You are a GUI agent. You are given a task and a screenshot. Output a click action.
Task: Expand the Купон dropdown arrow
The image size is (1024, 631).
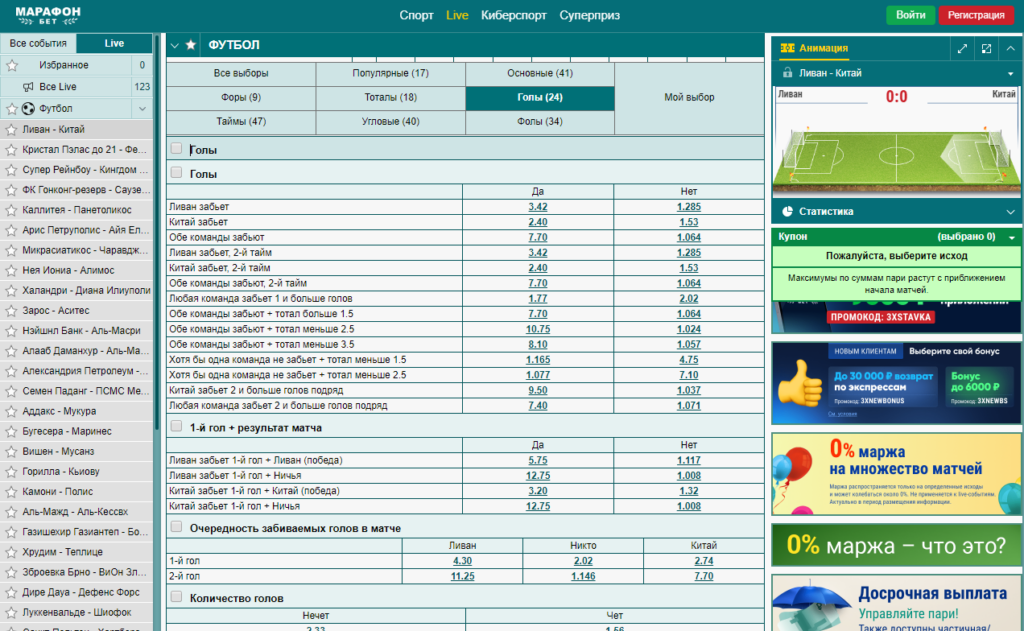pos(1012,237)
